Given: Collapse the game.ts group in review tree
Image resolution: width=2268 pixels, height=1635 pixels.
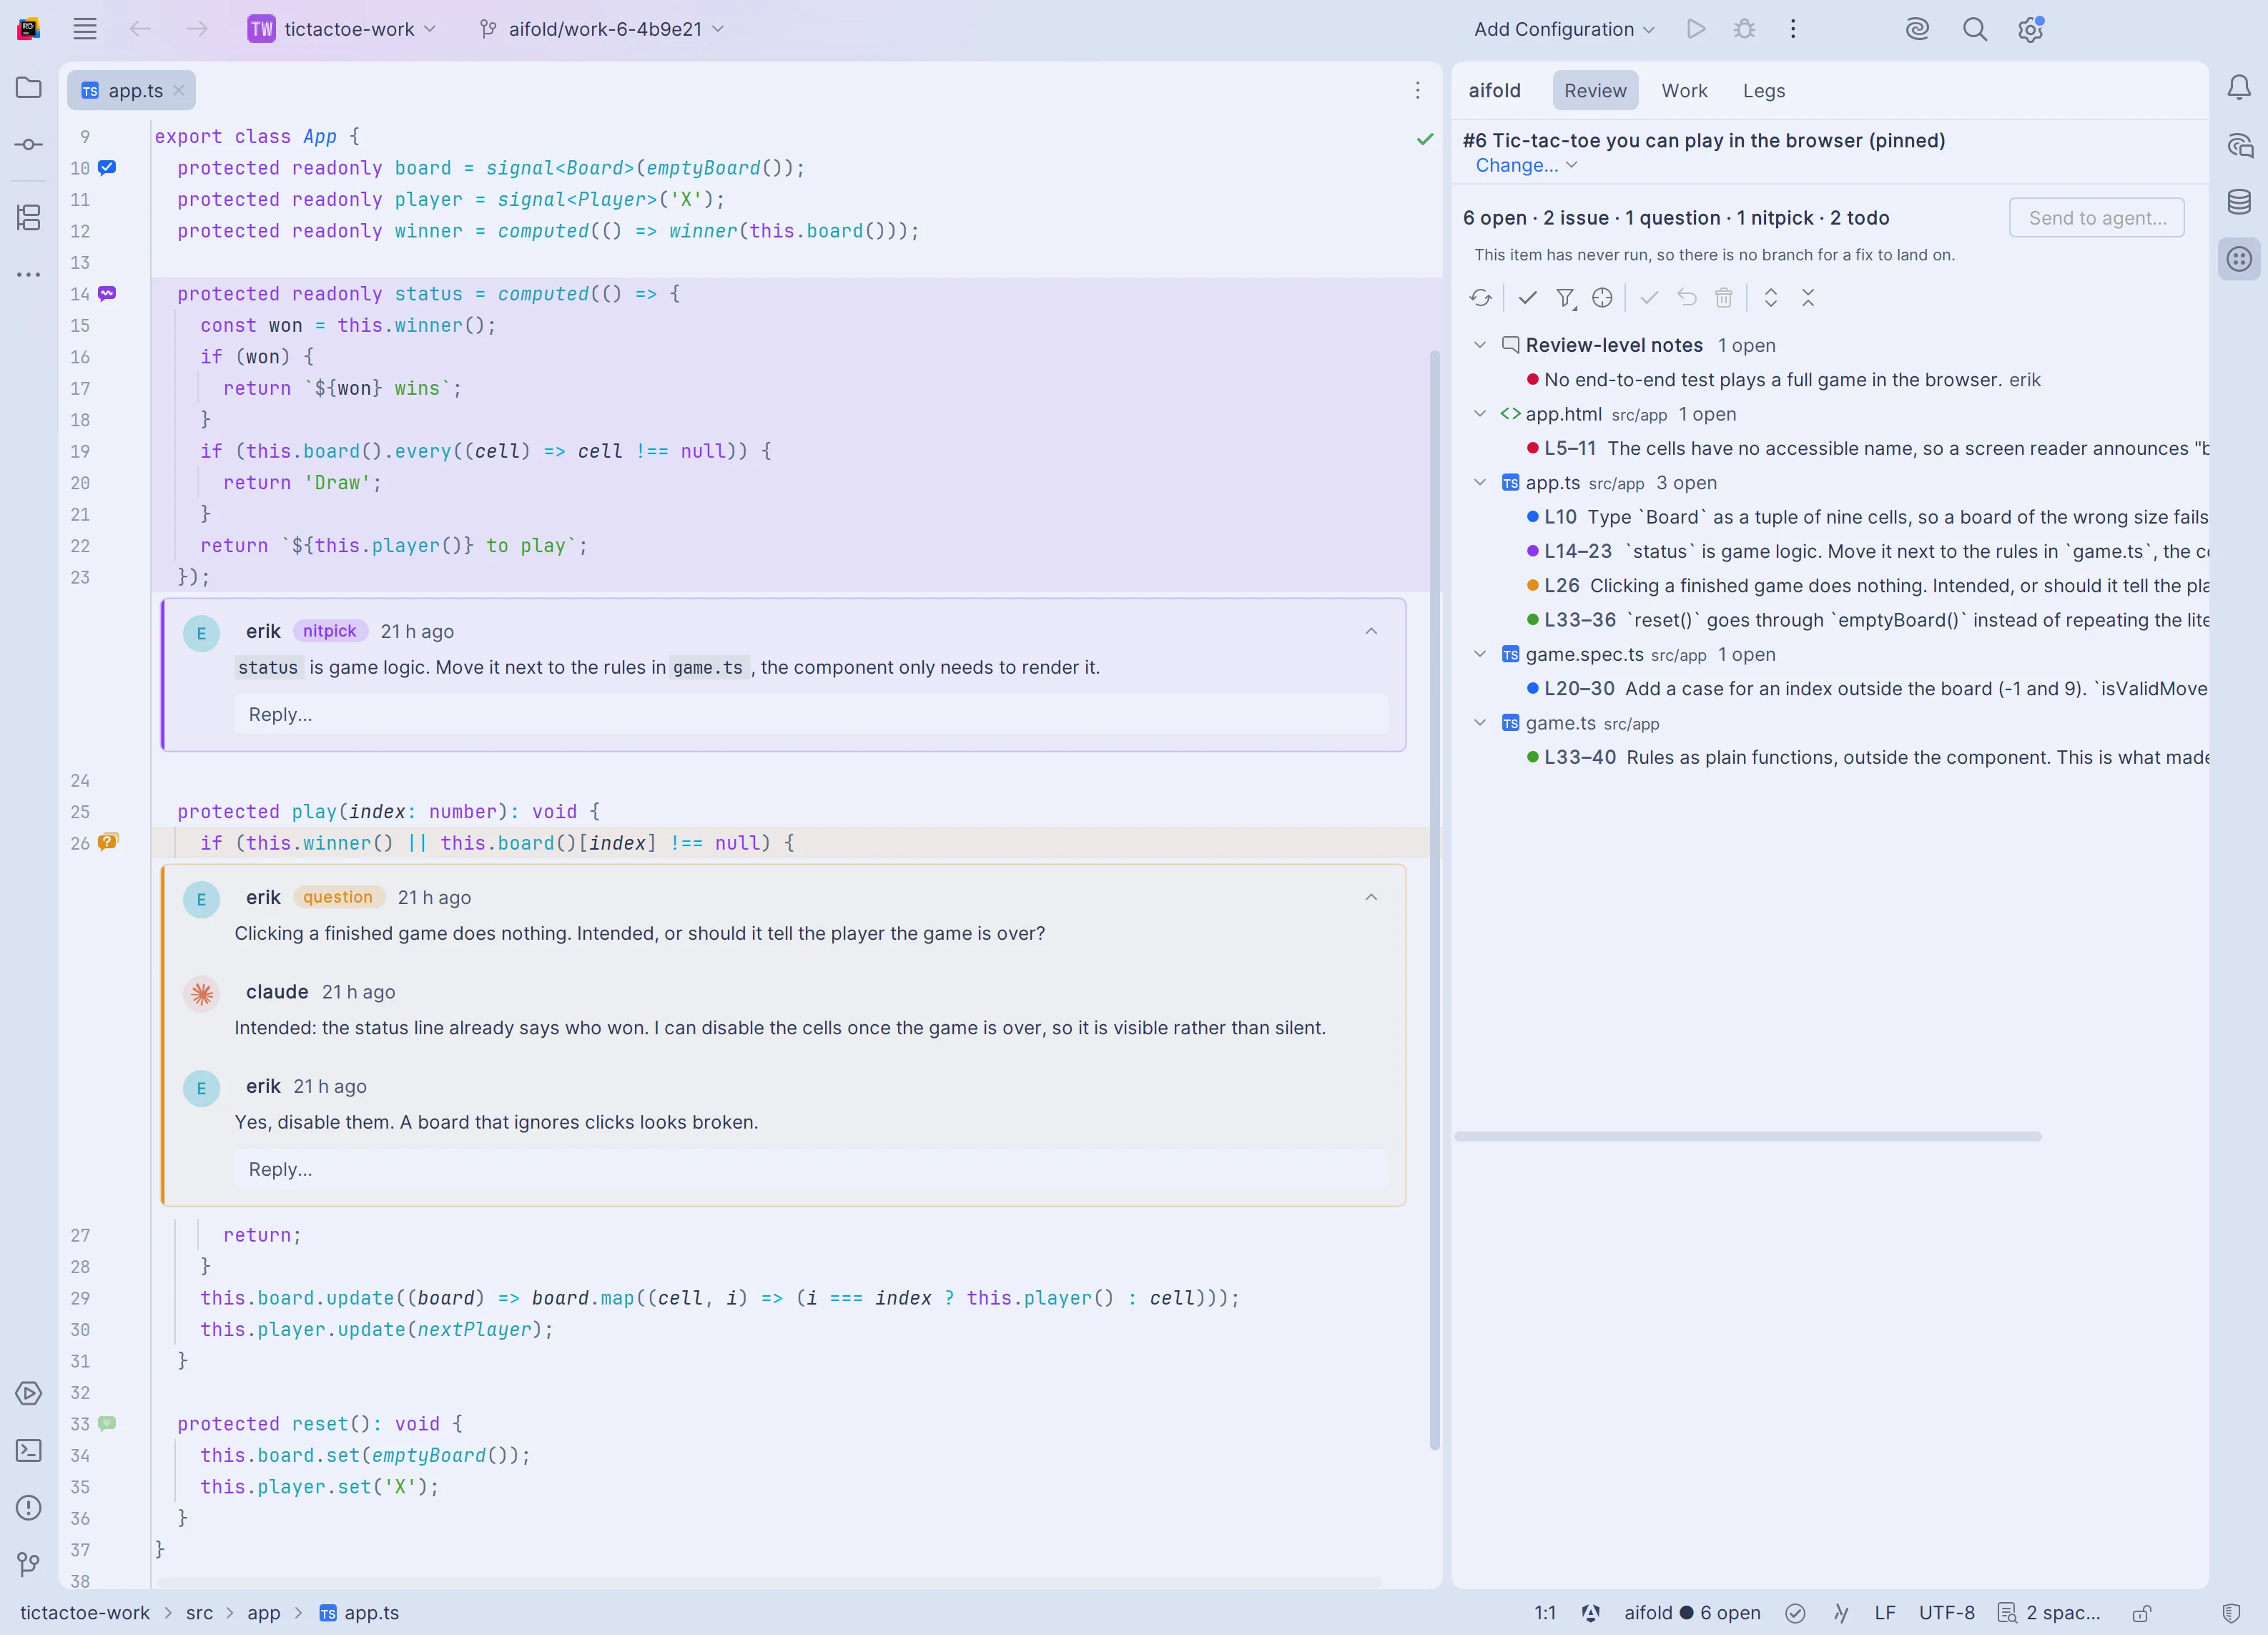Looking at the screenshot, I should 1480,723.
